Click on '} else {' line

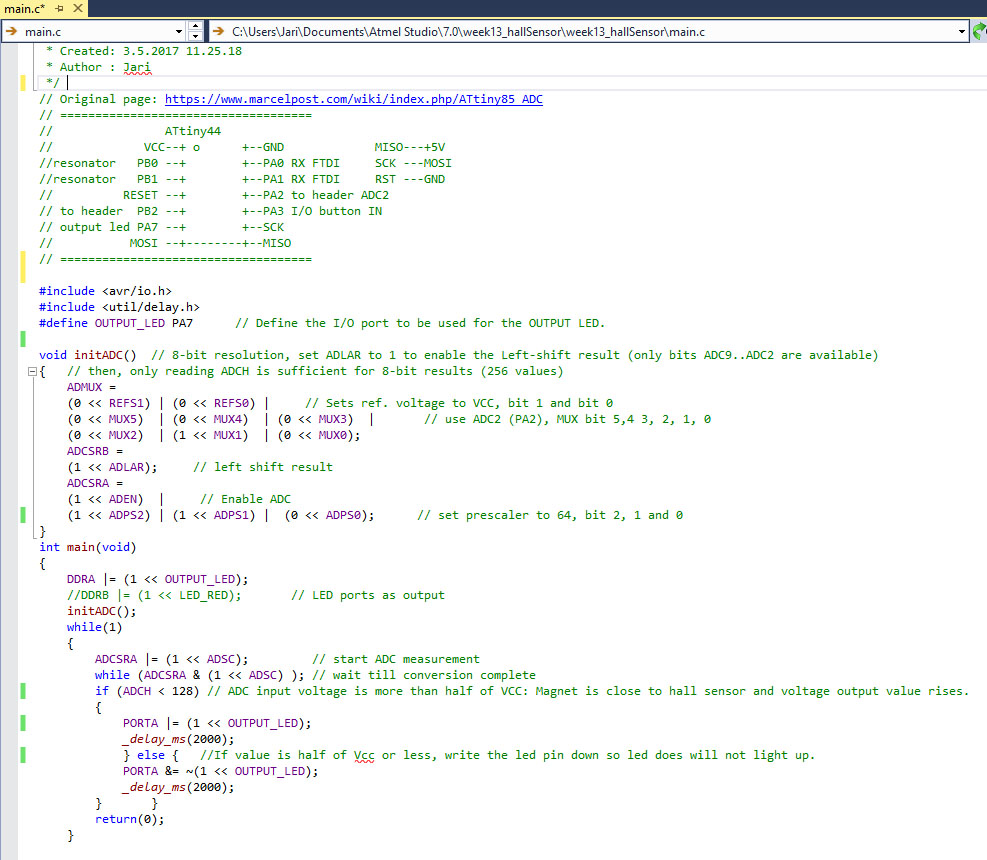(x=150, y=755)
